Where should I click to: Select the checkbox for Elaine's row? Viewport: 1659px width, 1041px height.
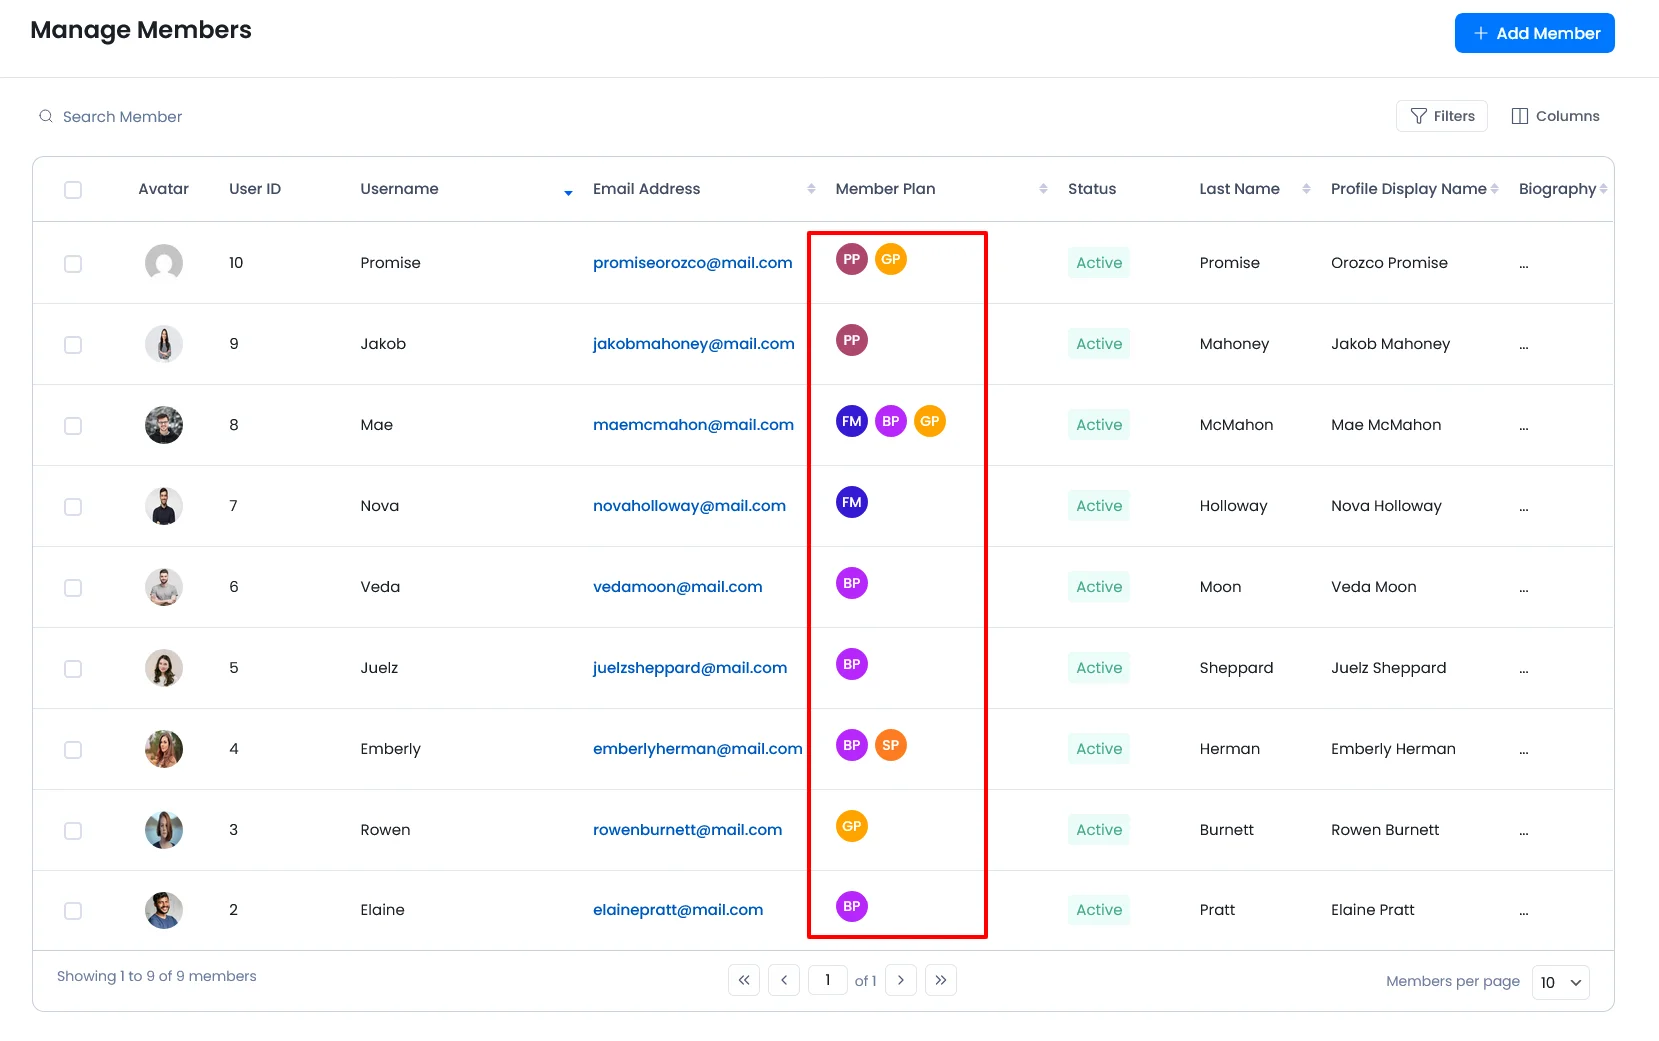tap(73, 911)
